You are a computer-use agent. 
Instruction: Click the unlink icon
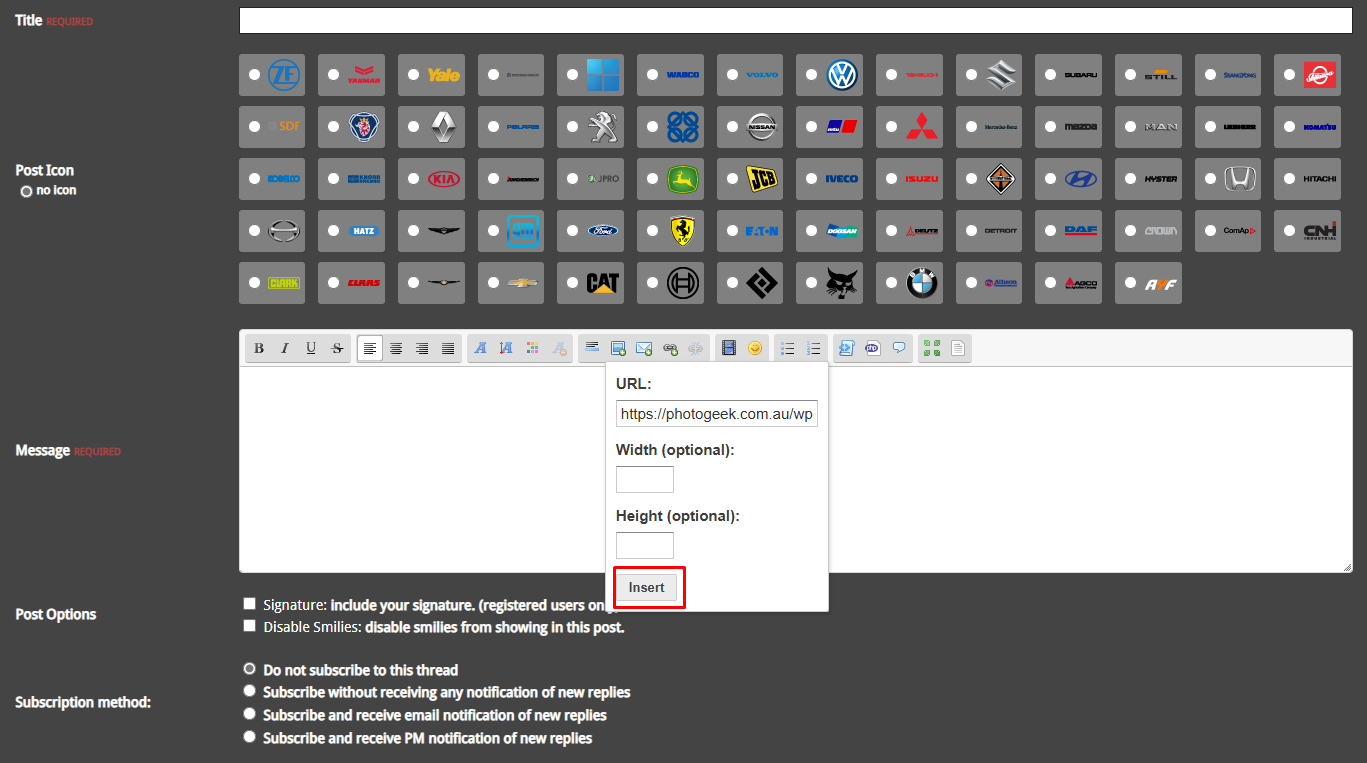tap(696, 348)
